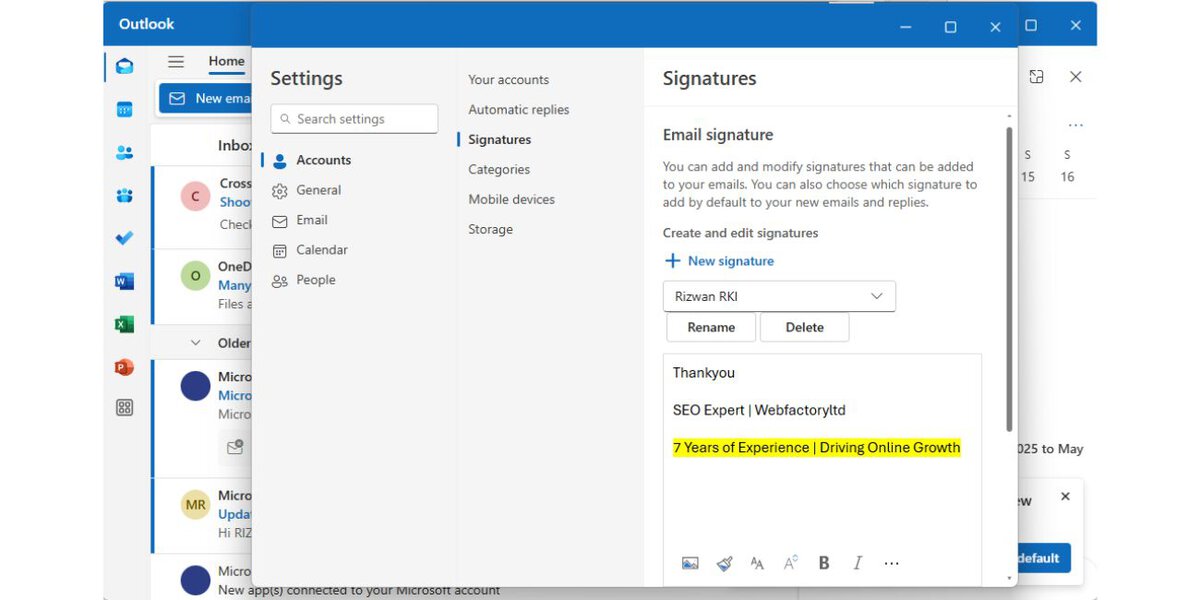Click the Thankyou line in signature
The width and height of the screenshot is (1200, 600).
point(704,373)
